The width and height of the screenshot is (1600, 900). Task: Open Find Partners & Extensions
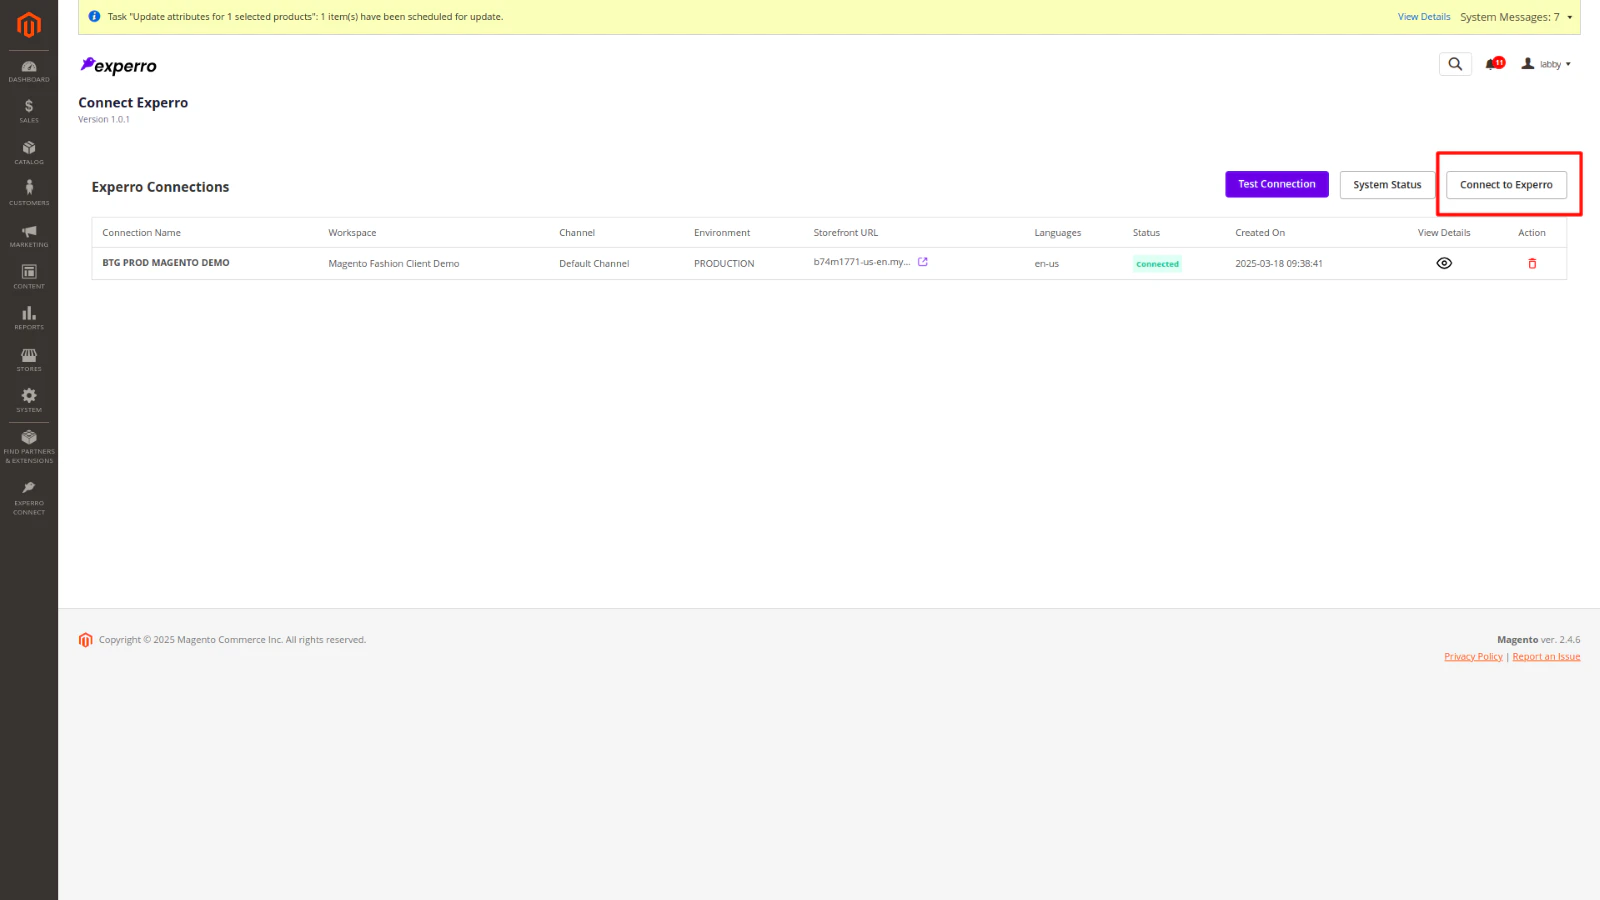pyautogui.click(x=29, y=446)
